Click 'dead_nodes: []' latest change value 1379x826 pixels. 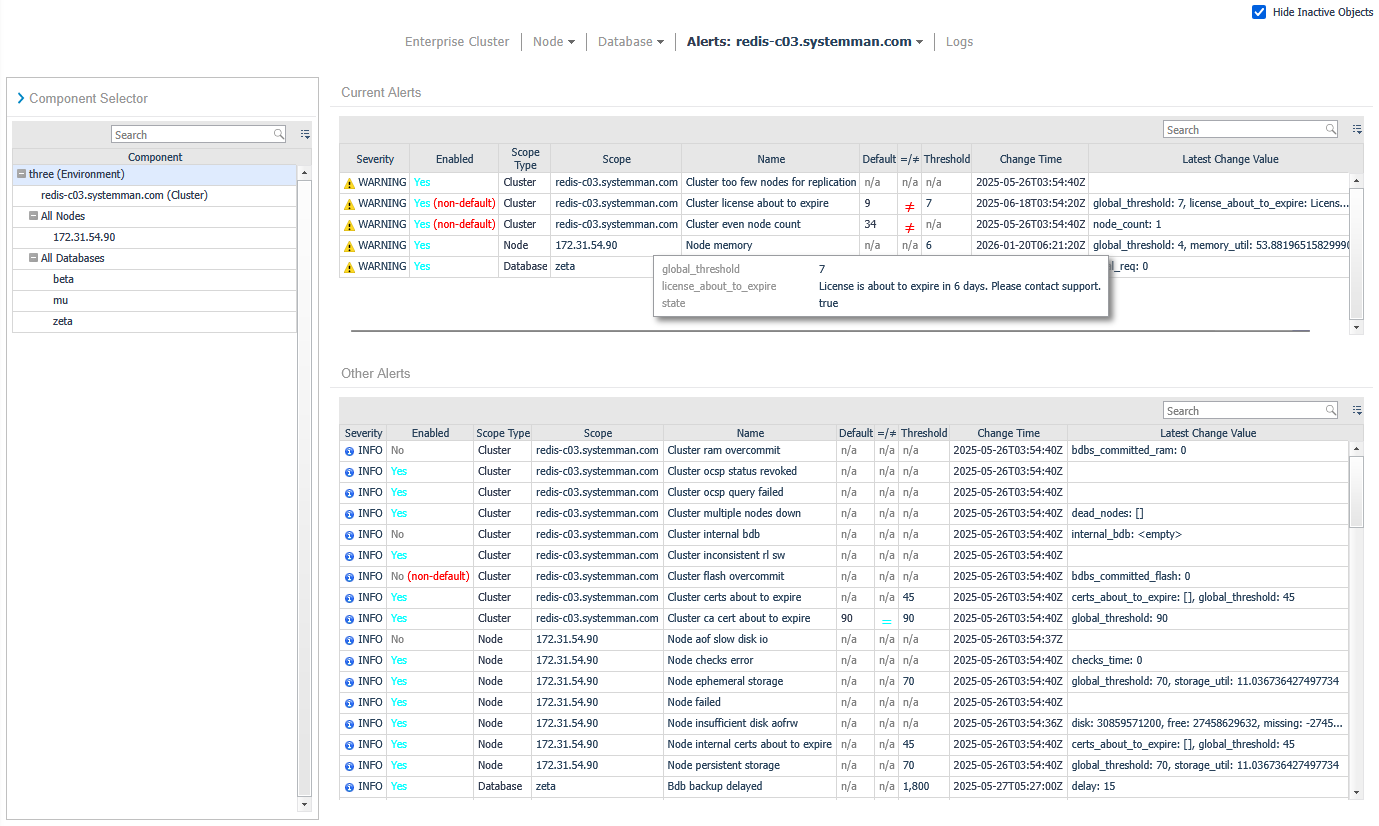point(1107,513)
